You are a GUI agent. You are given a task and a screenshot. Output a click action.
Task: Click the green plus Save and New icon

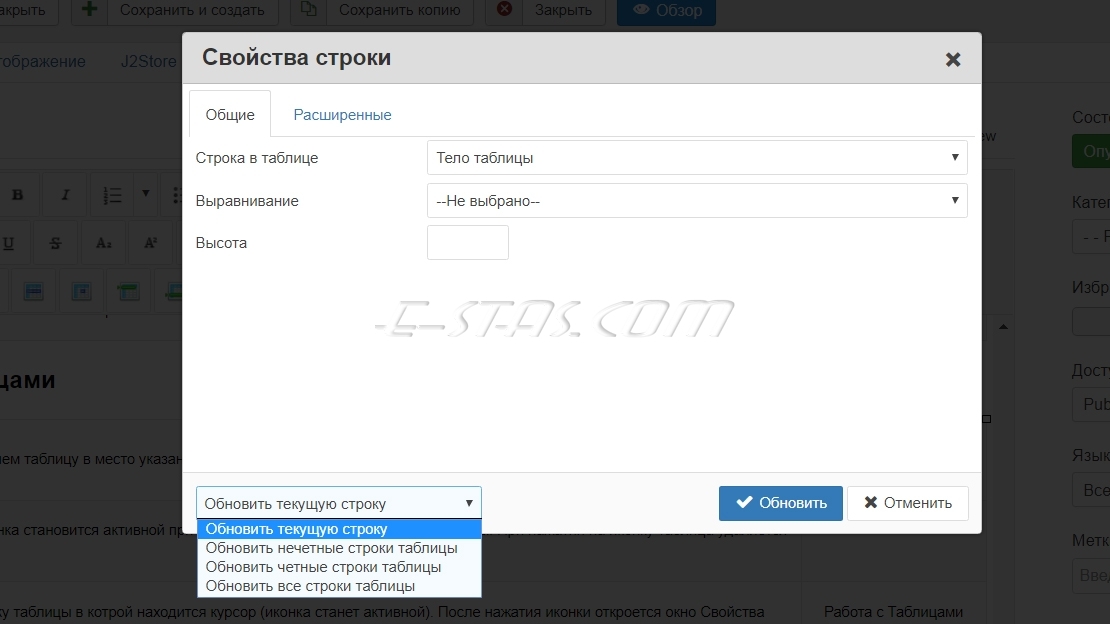coord(89,9)
